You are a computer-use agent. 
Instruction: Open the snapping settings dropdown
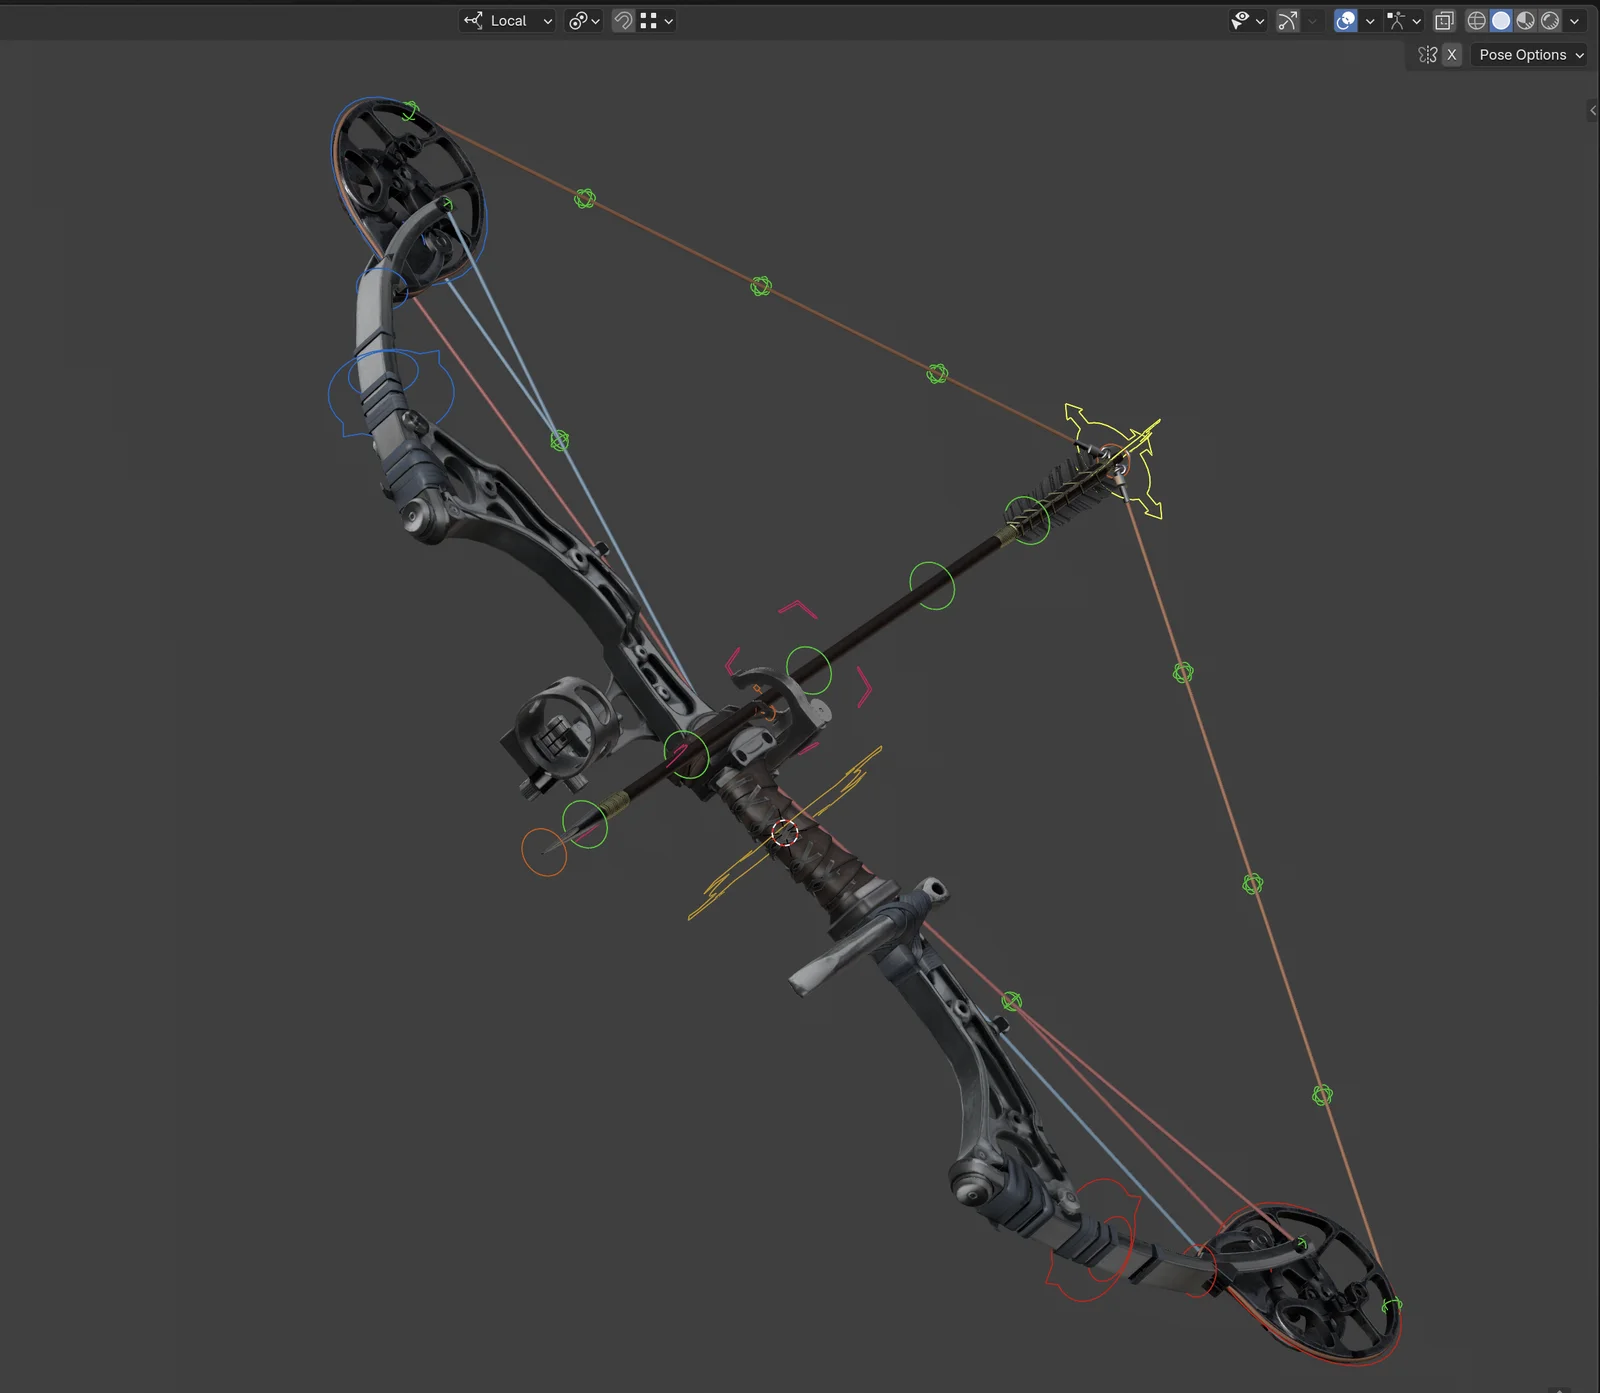click(x=669, y=21)
